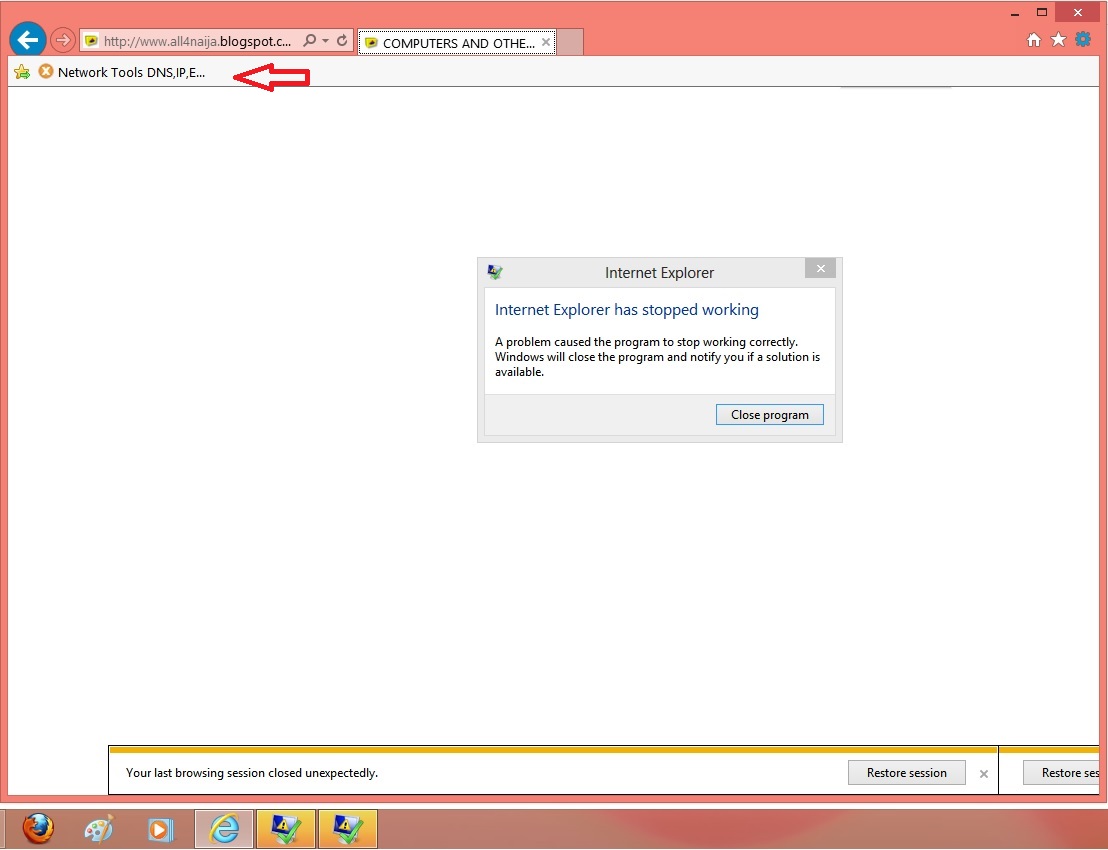Minimize the Internet Explorer window
This screenshot has height=850, width=1108.
pyautogui.click(x=1015, y=13)
